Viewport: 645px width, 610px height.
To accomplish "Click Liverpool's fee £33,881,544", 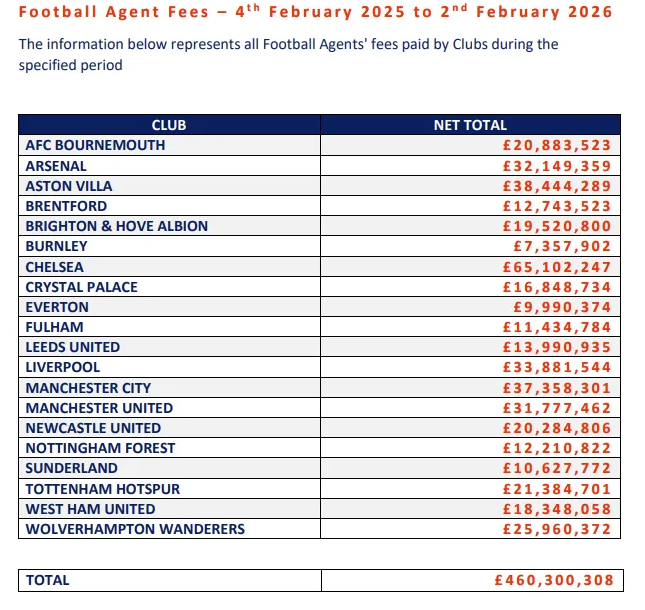I will click(x=557, y=367).
